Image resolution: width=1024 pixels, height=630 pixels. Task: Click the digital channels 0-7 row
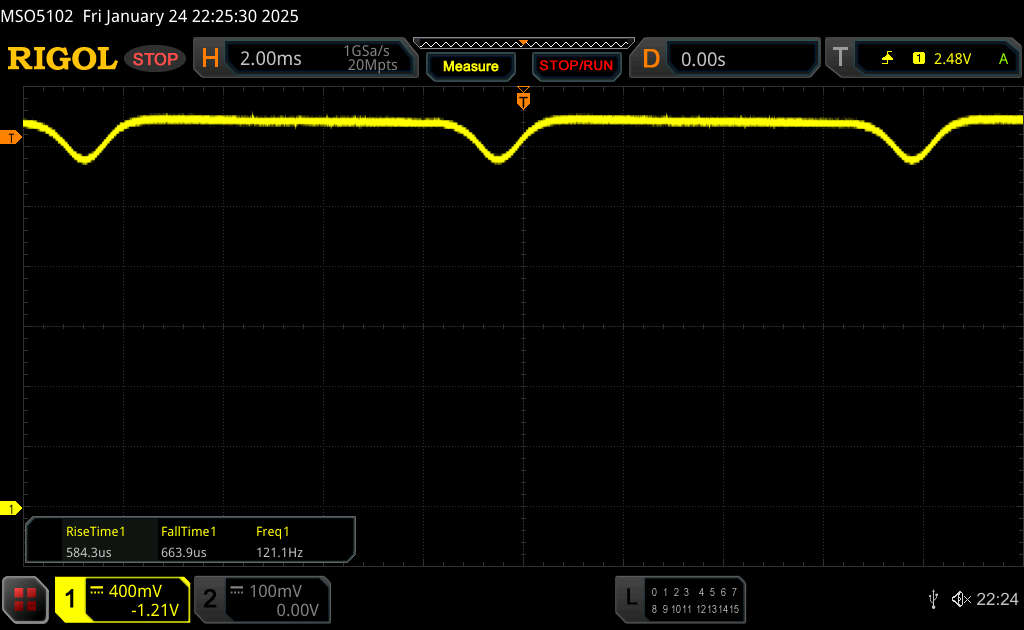coord(694,592)
